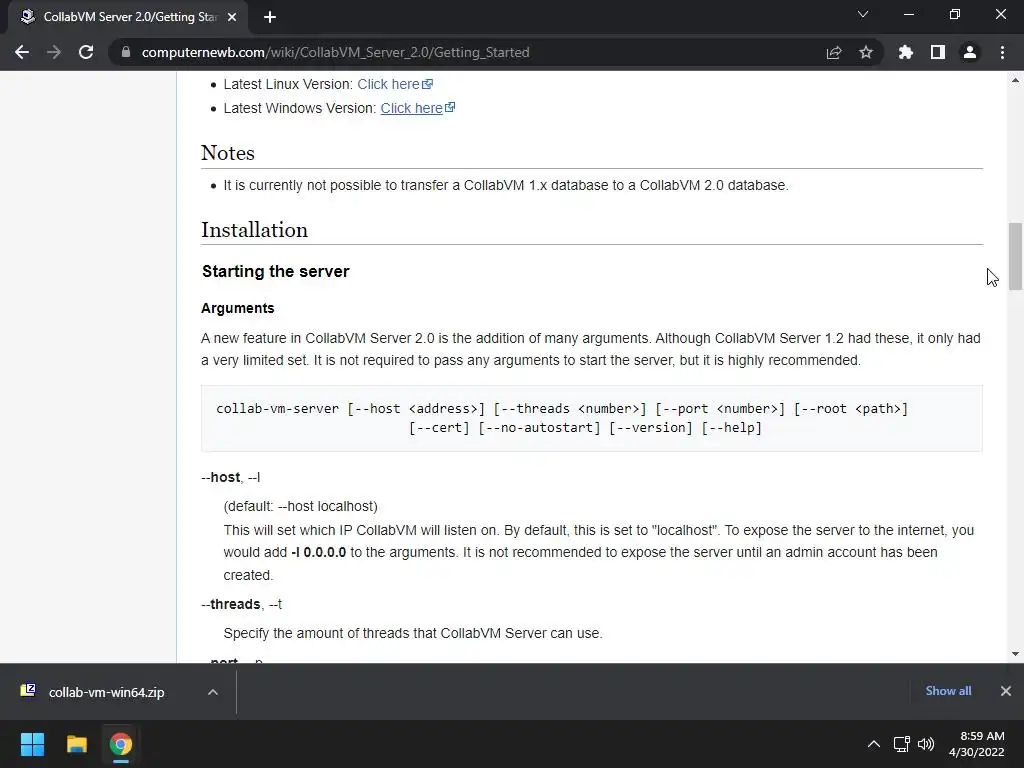Bookmark this page with the star

click(866, 52)
